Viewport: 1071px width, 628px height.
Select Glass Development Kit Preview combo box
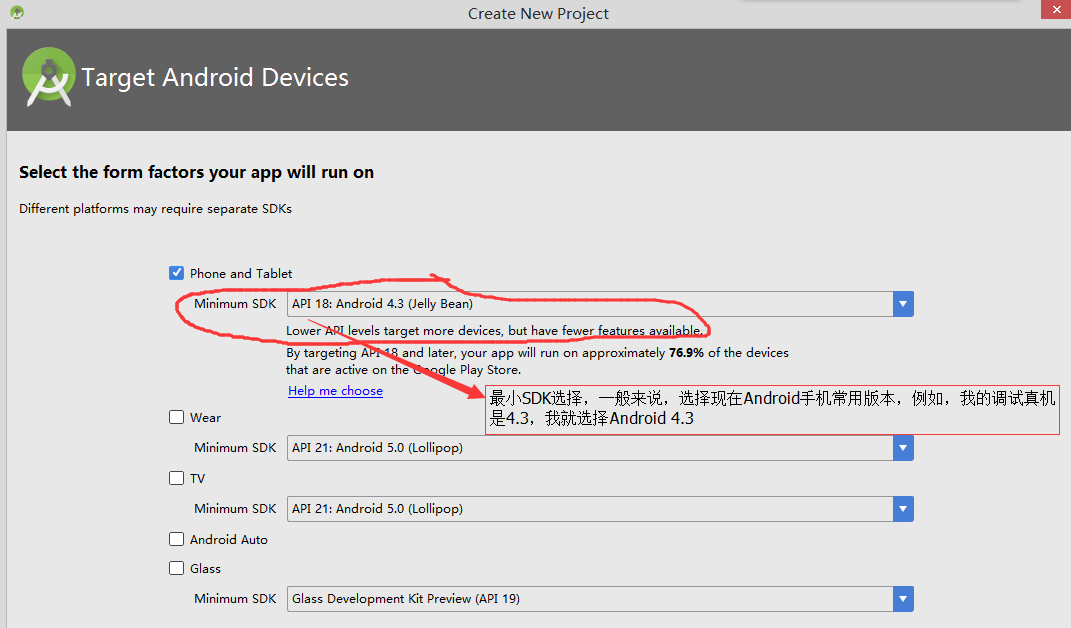(600, 599)
